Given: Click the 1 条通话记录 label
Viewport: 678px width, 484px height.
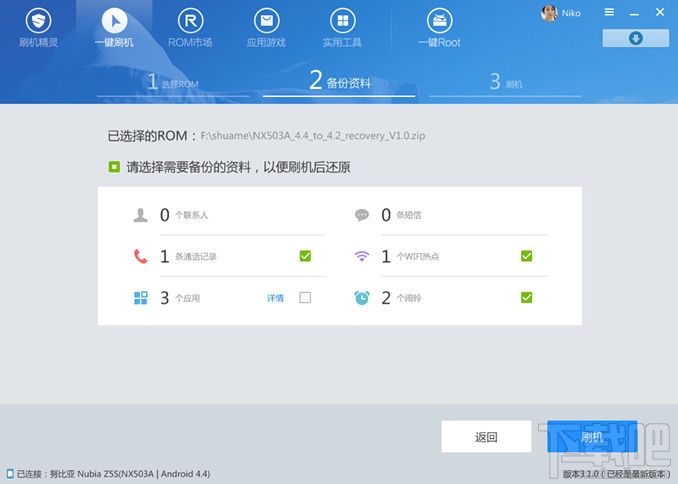Looking at the screenshot, I should tap(188, 256).
